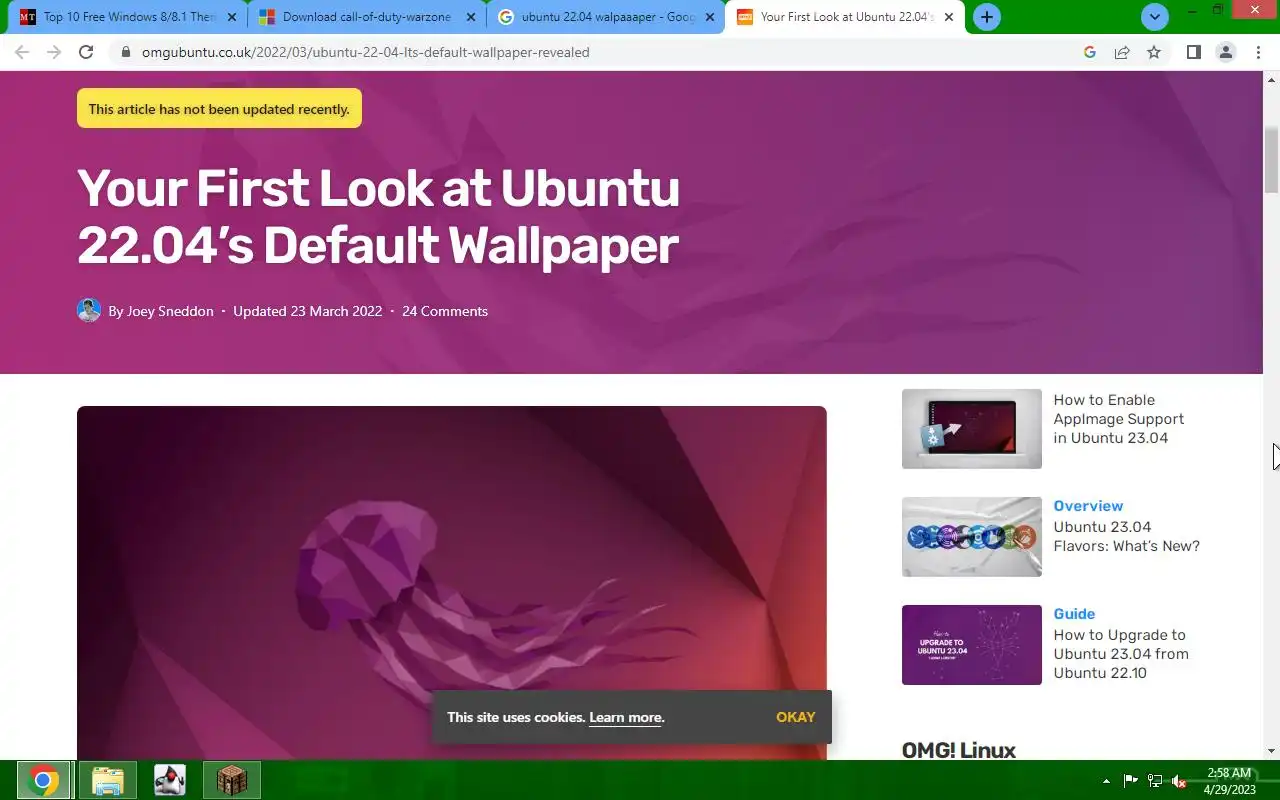Click the Guide category label
This screenshot has width=1280, height=800.
click(1074, 614)
